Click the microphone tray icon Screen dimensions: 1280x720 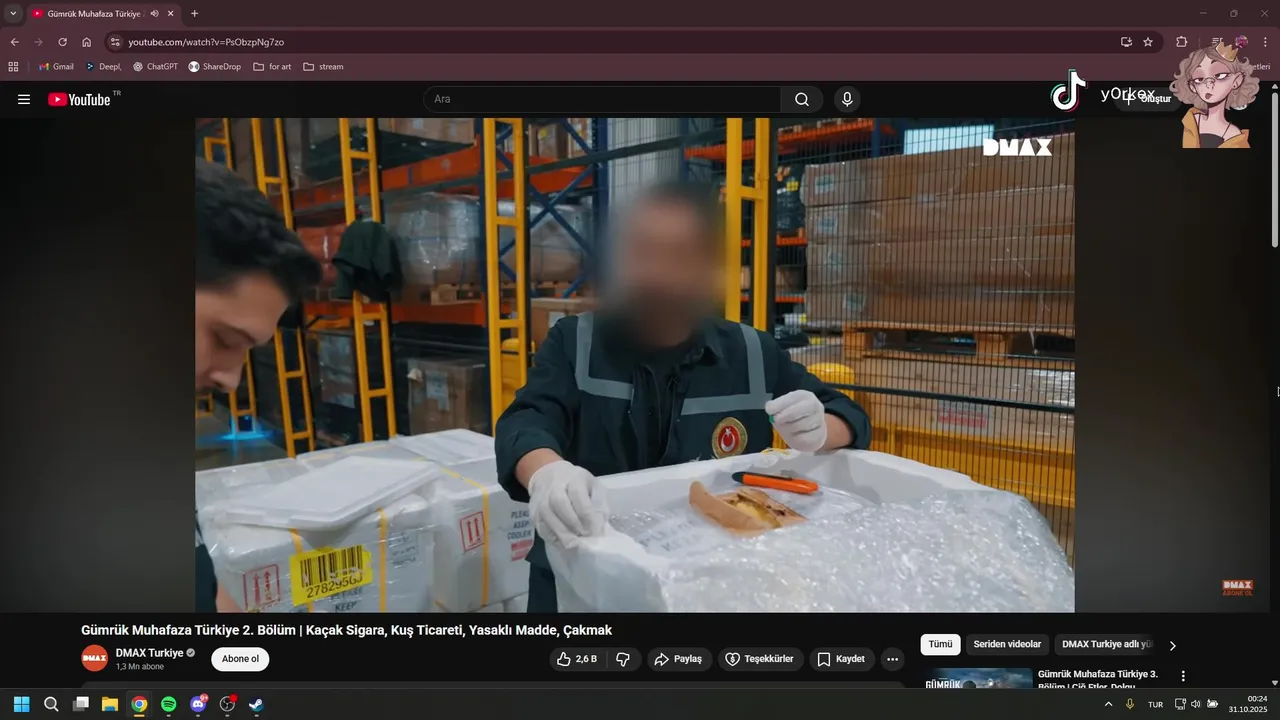click(x=1130, y=704)
